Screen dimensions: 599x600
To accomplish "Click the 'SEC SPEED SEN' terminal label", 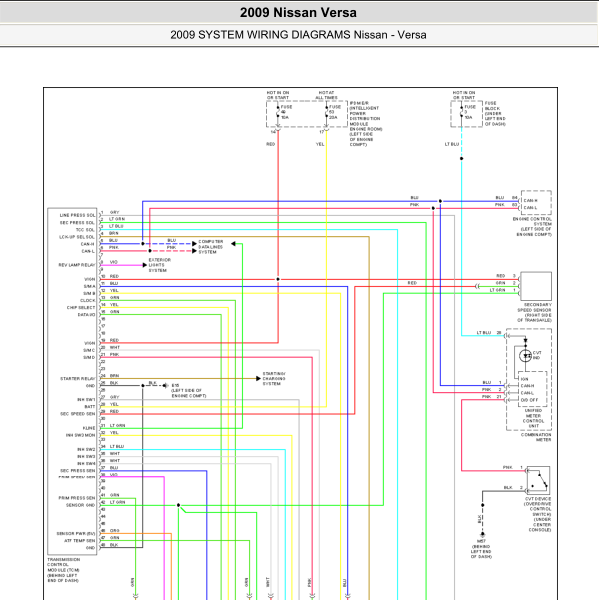I will [77, 414].
